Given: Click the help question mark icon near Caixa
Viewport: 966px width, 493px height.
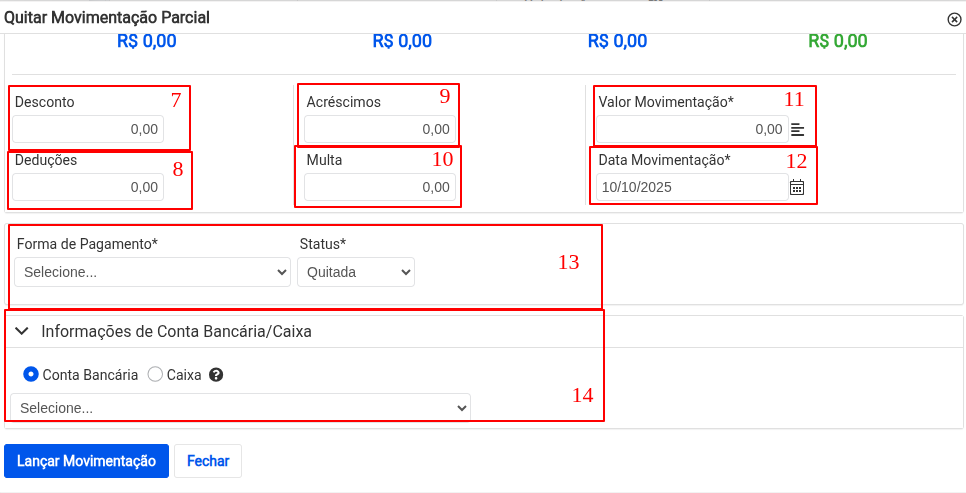Looking at the screenshot, I should [215, 375].
